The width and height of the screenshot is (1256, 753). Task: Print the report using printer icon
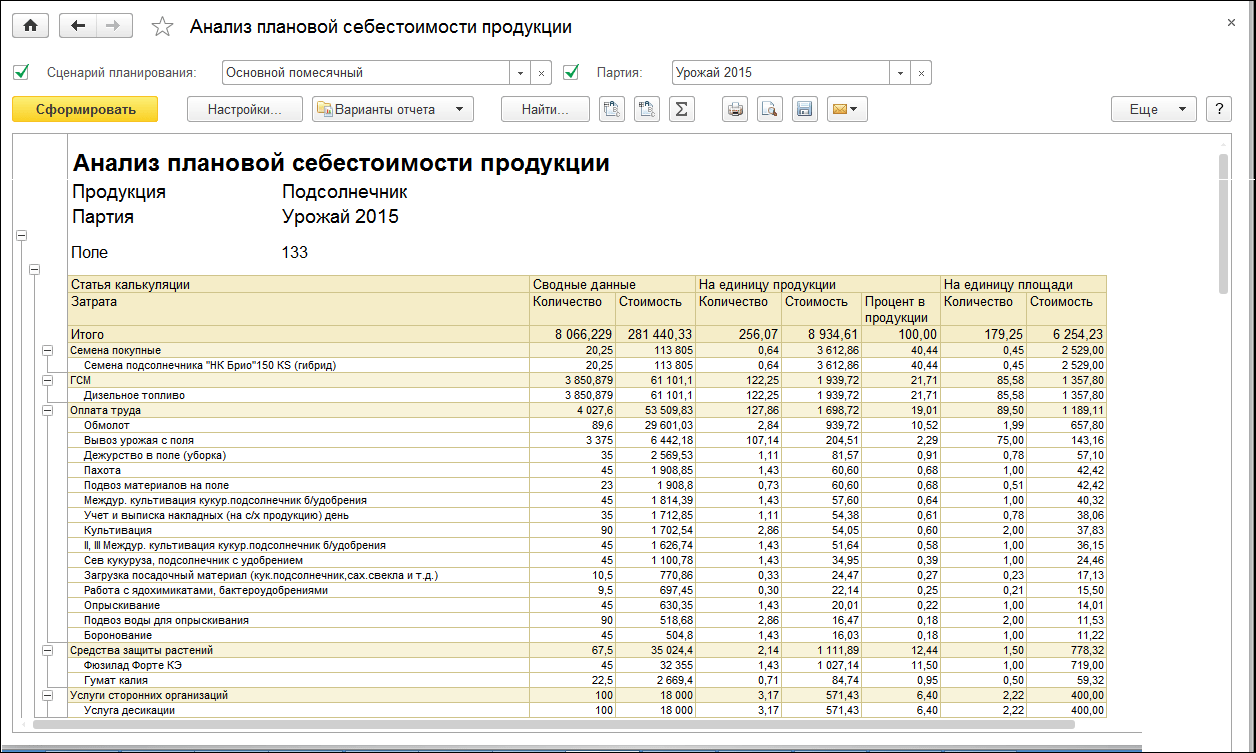point(735,109)
